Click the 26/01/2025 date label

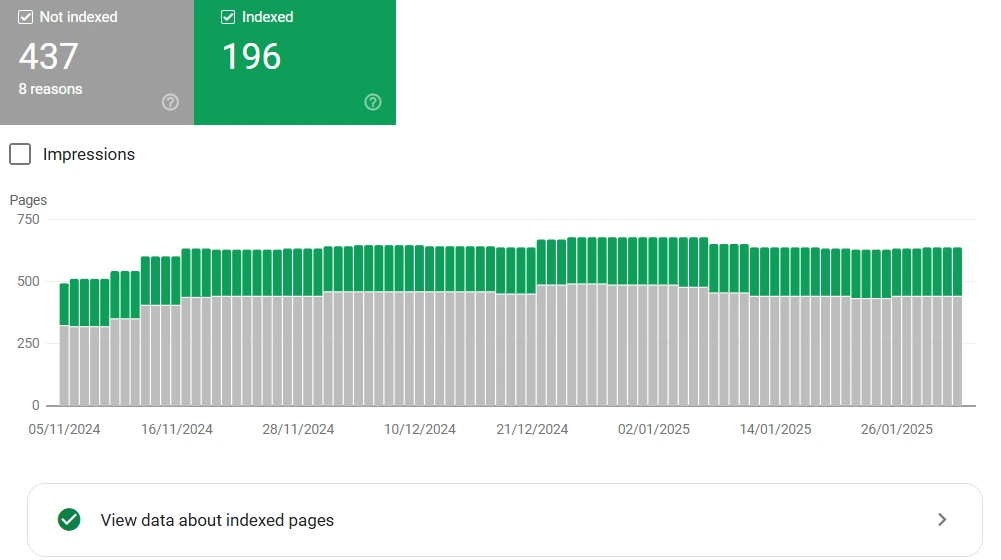coord(896,429)
